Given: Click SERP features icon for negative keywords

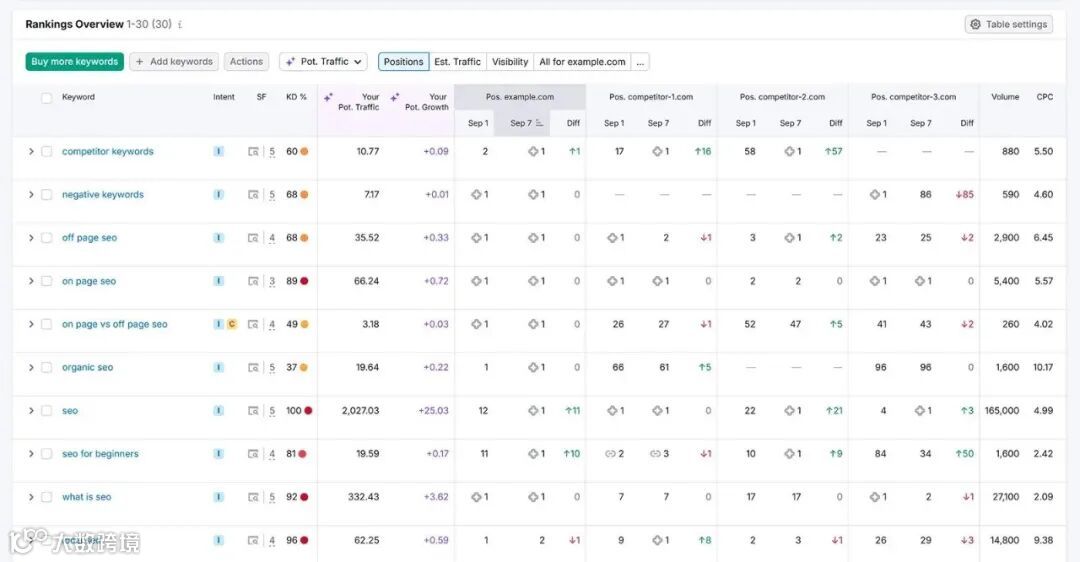Looking at the screenshot, I should tap(253, 195).
